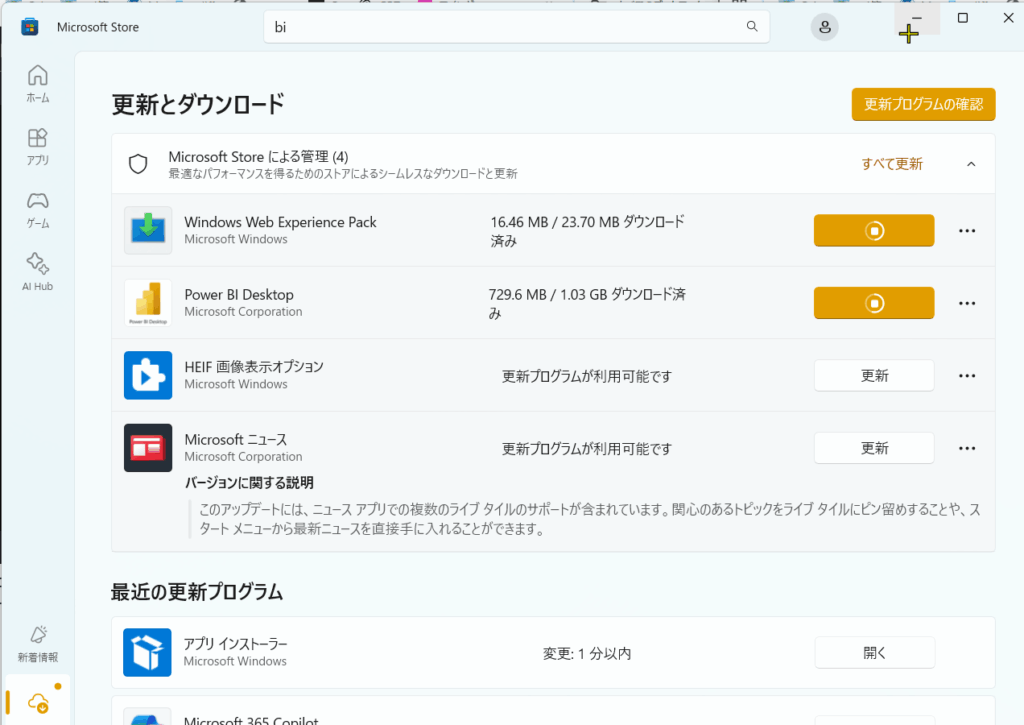Open more options for Power BI Desktop
The width and height of the screenshot is (1024, 725).
point(967,303)
